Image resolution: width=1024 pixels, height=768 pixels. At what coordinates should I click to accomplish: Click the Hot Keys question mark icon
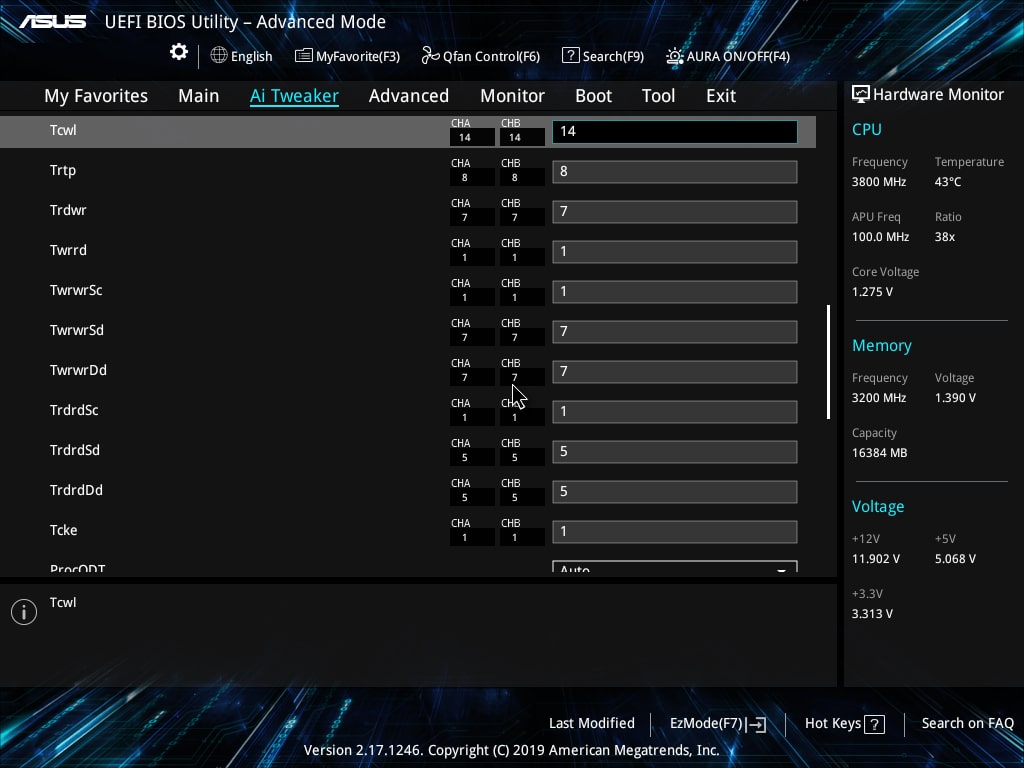[874, 724]
